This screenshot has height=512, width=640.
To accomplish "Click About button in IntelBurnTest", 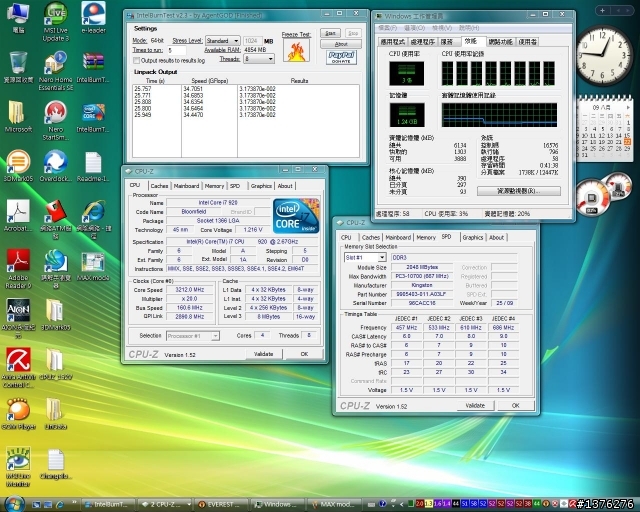I will pos(341,44).
